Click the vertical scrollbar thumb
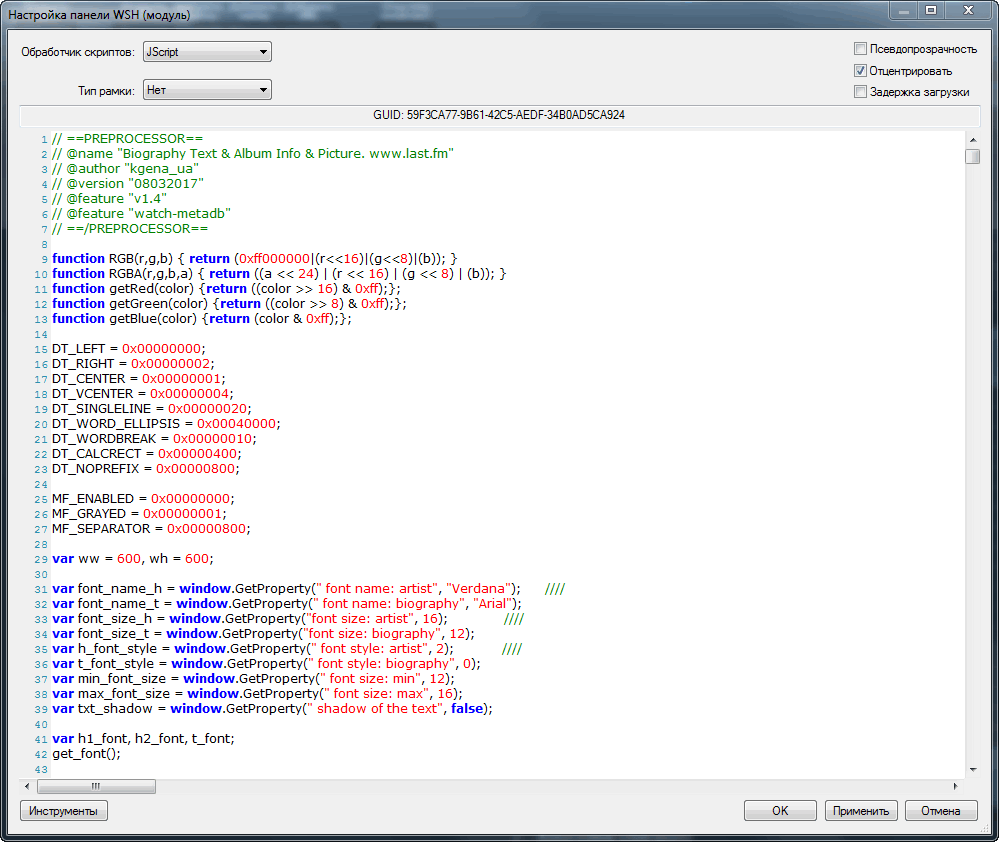The width and height of the screenshot is (999, 842). (972, 156)
